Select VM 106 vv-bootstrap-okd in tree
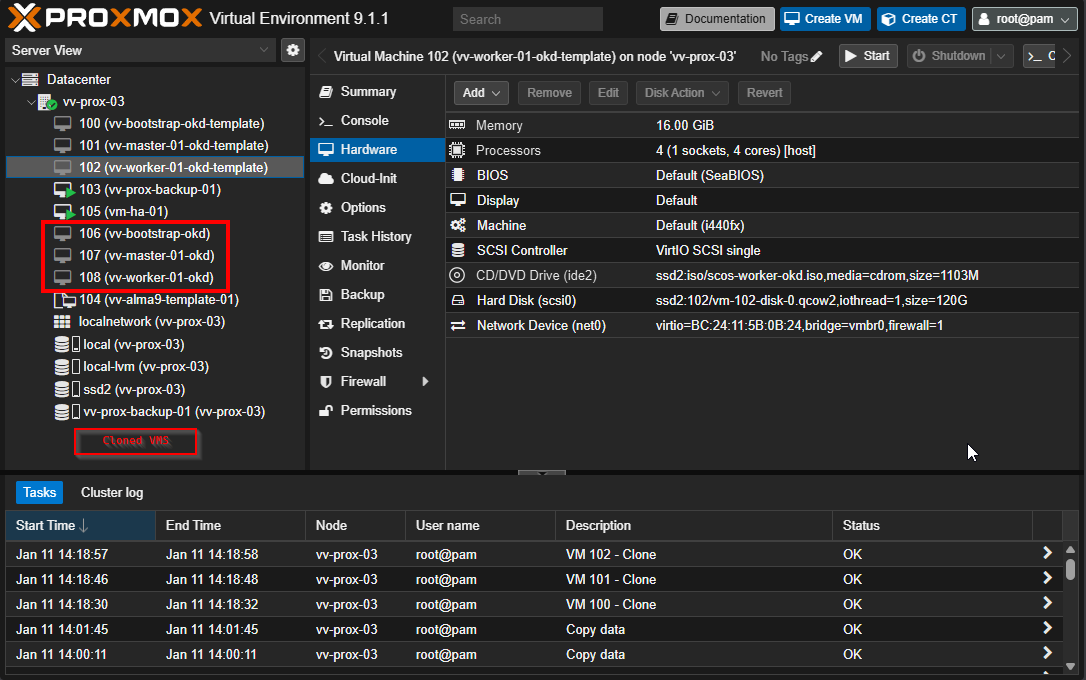This screenshot has width=1086, height=680. coord(144,233)
